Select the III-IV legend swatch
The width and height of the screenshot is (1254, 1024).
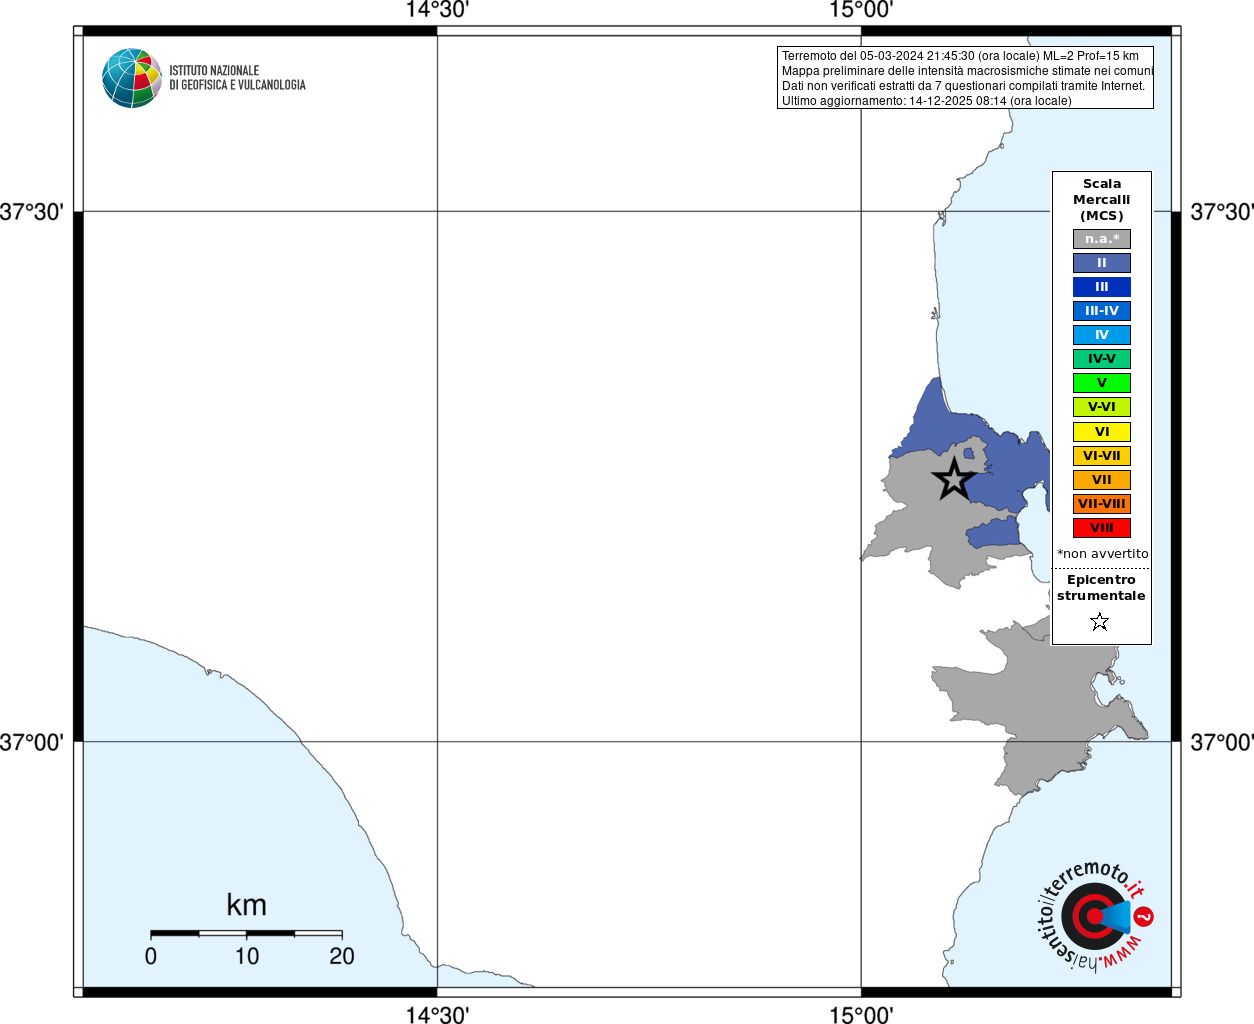(x=1102, y=311)
